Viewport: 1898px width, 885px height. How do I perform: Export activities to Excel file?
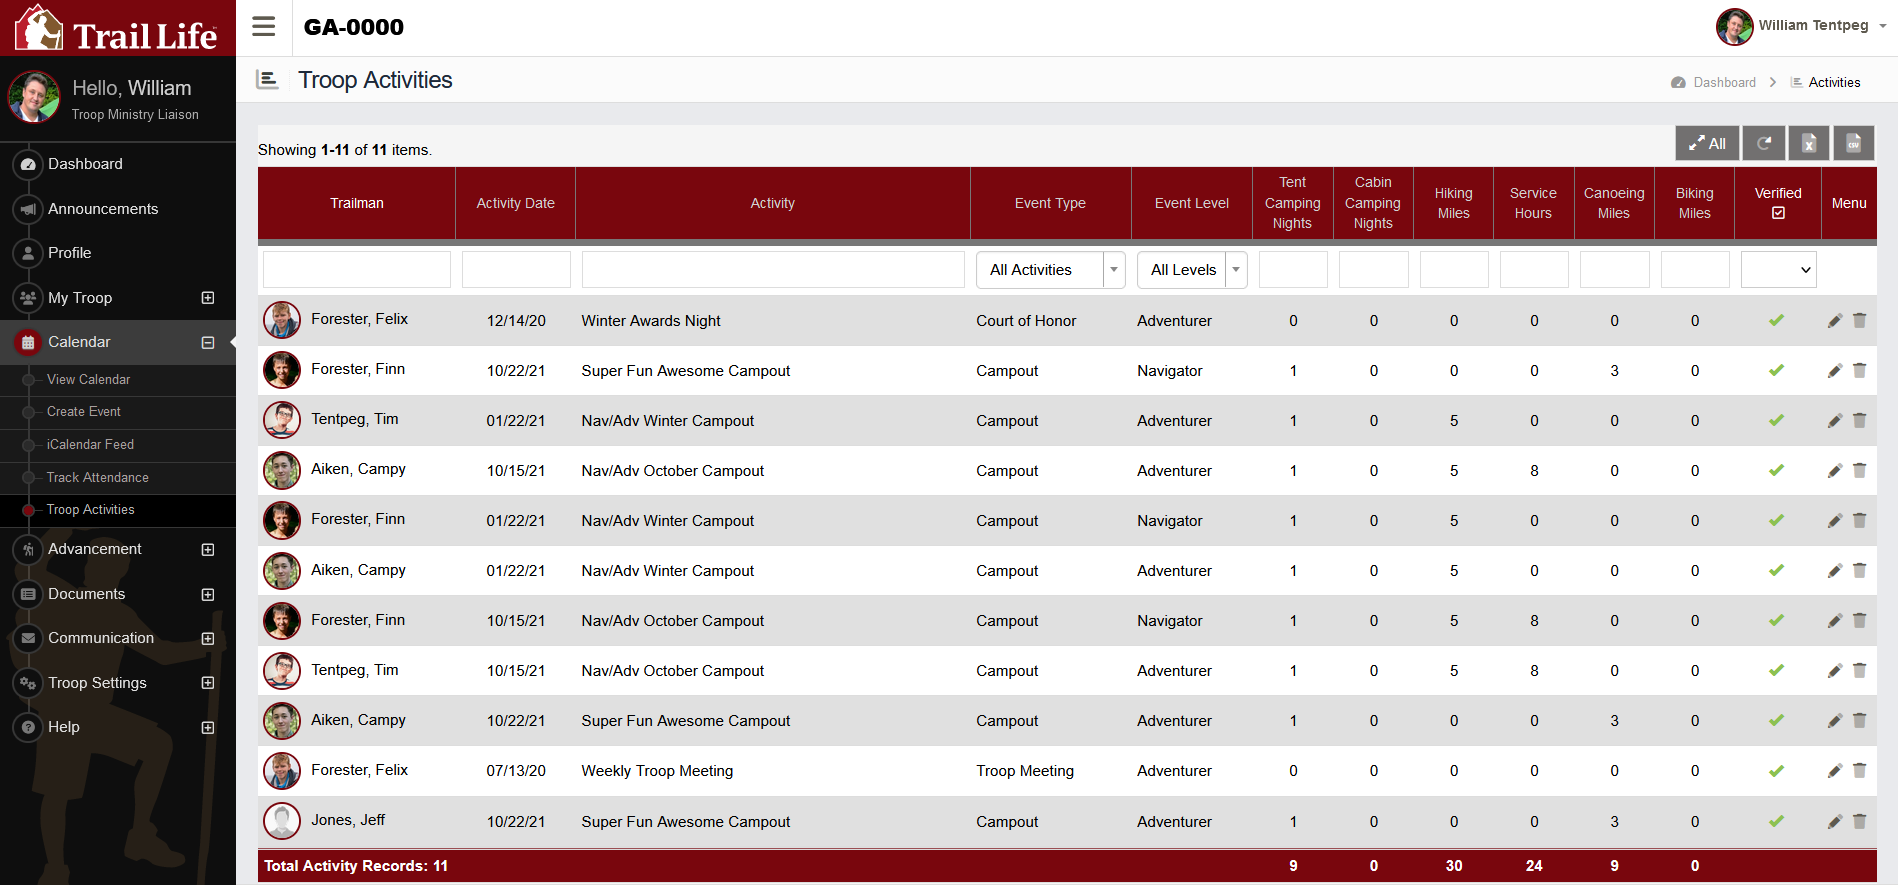(1809, 143)
